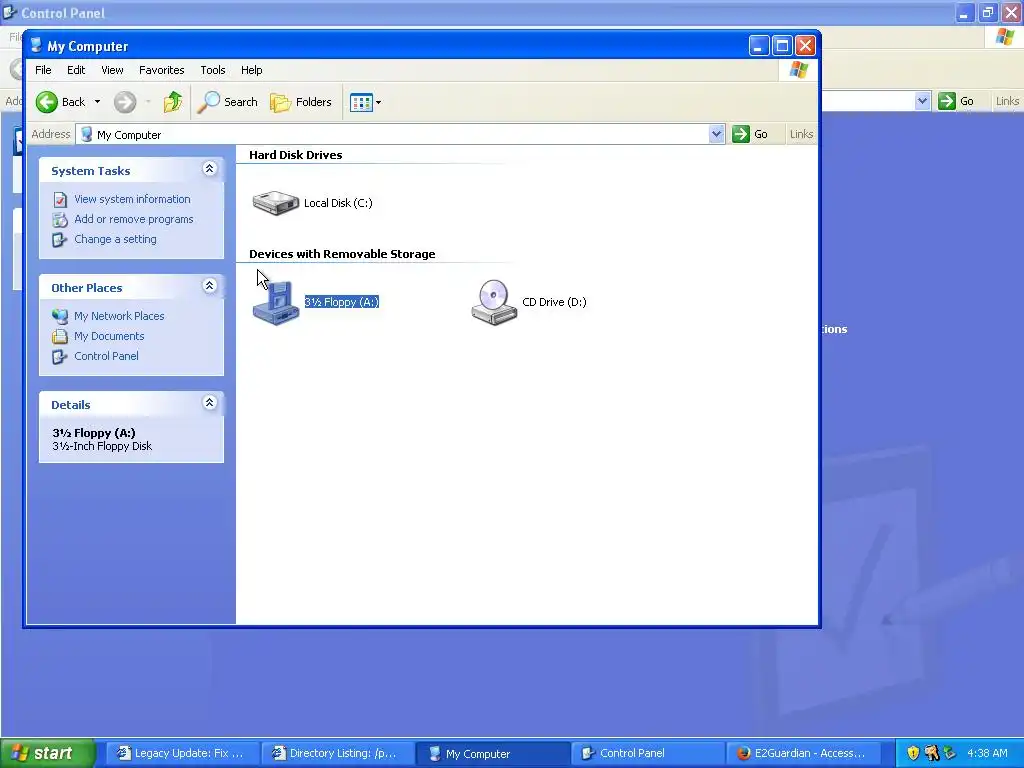The height and width of the screenshot is (768, 1024).
Task: Select the 3½ Floppy (A:) drive icon
Action: click(x=276, y=302)
